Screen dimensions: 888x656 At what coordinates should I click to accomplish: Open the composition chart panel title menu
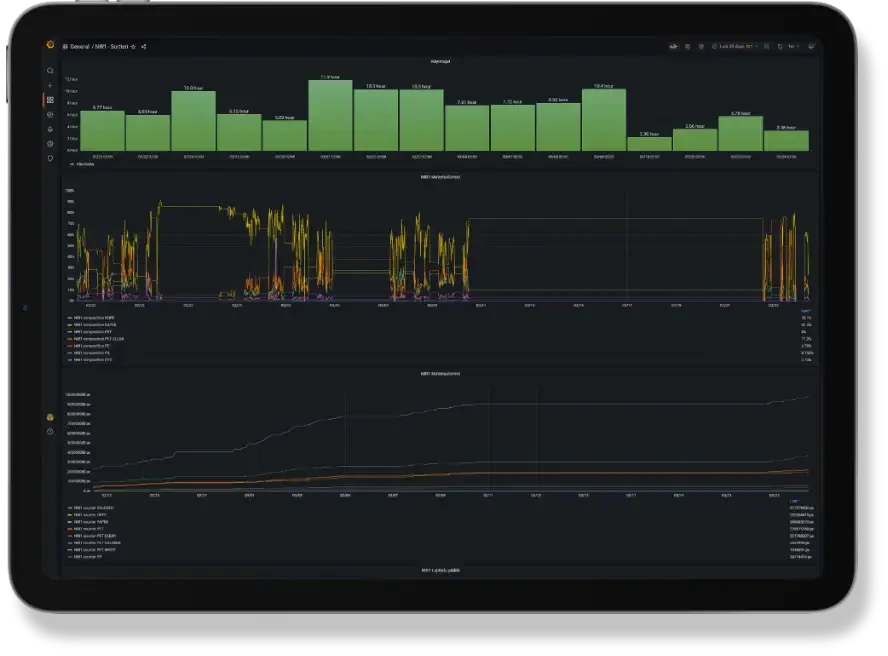(x=440, y=177)
